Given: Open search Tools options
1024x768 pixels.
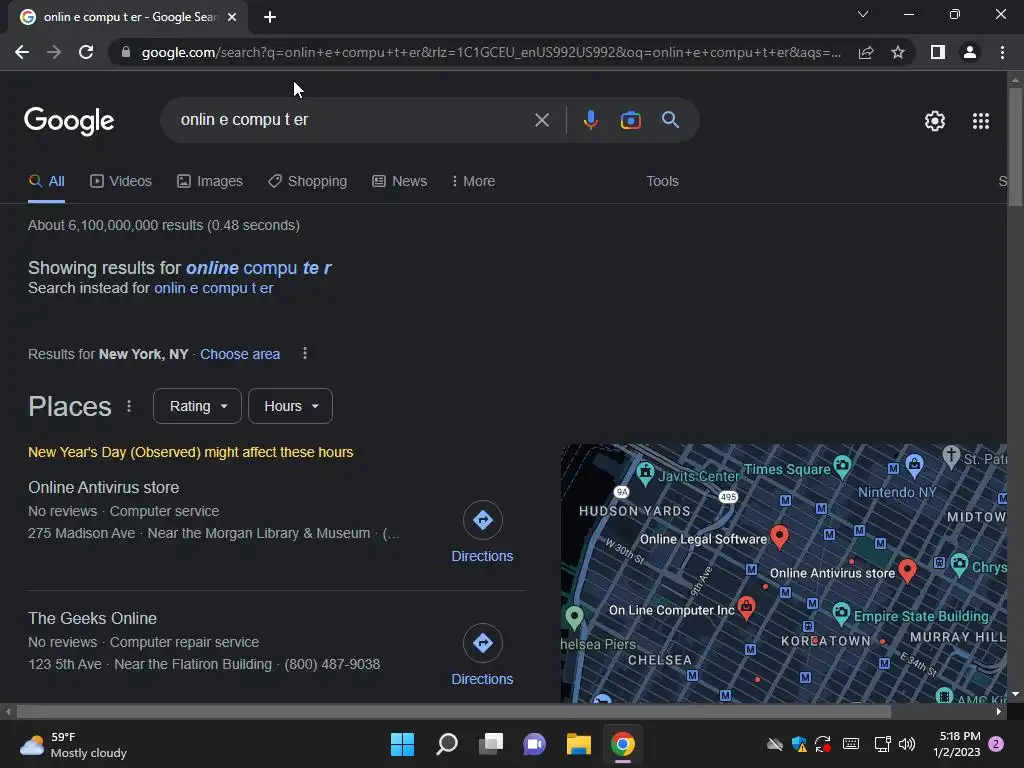Looking at the screenshot, I should [x=662, y=182].
